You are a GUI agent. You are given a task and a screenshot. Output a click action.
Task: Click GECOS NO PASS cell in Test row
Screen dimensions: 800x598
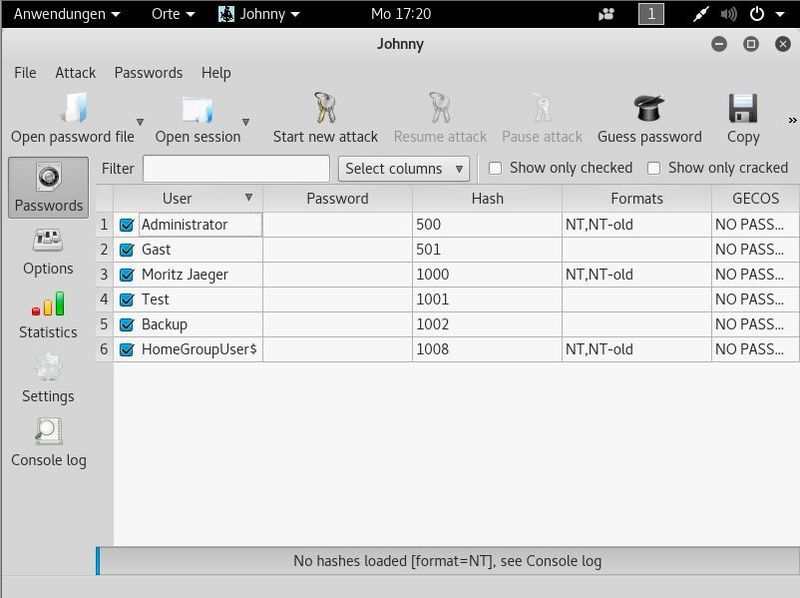click(756, 300)
